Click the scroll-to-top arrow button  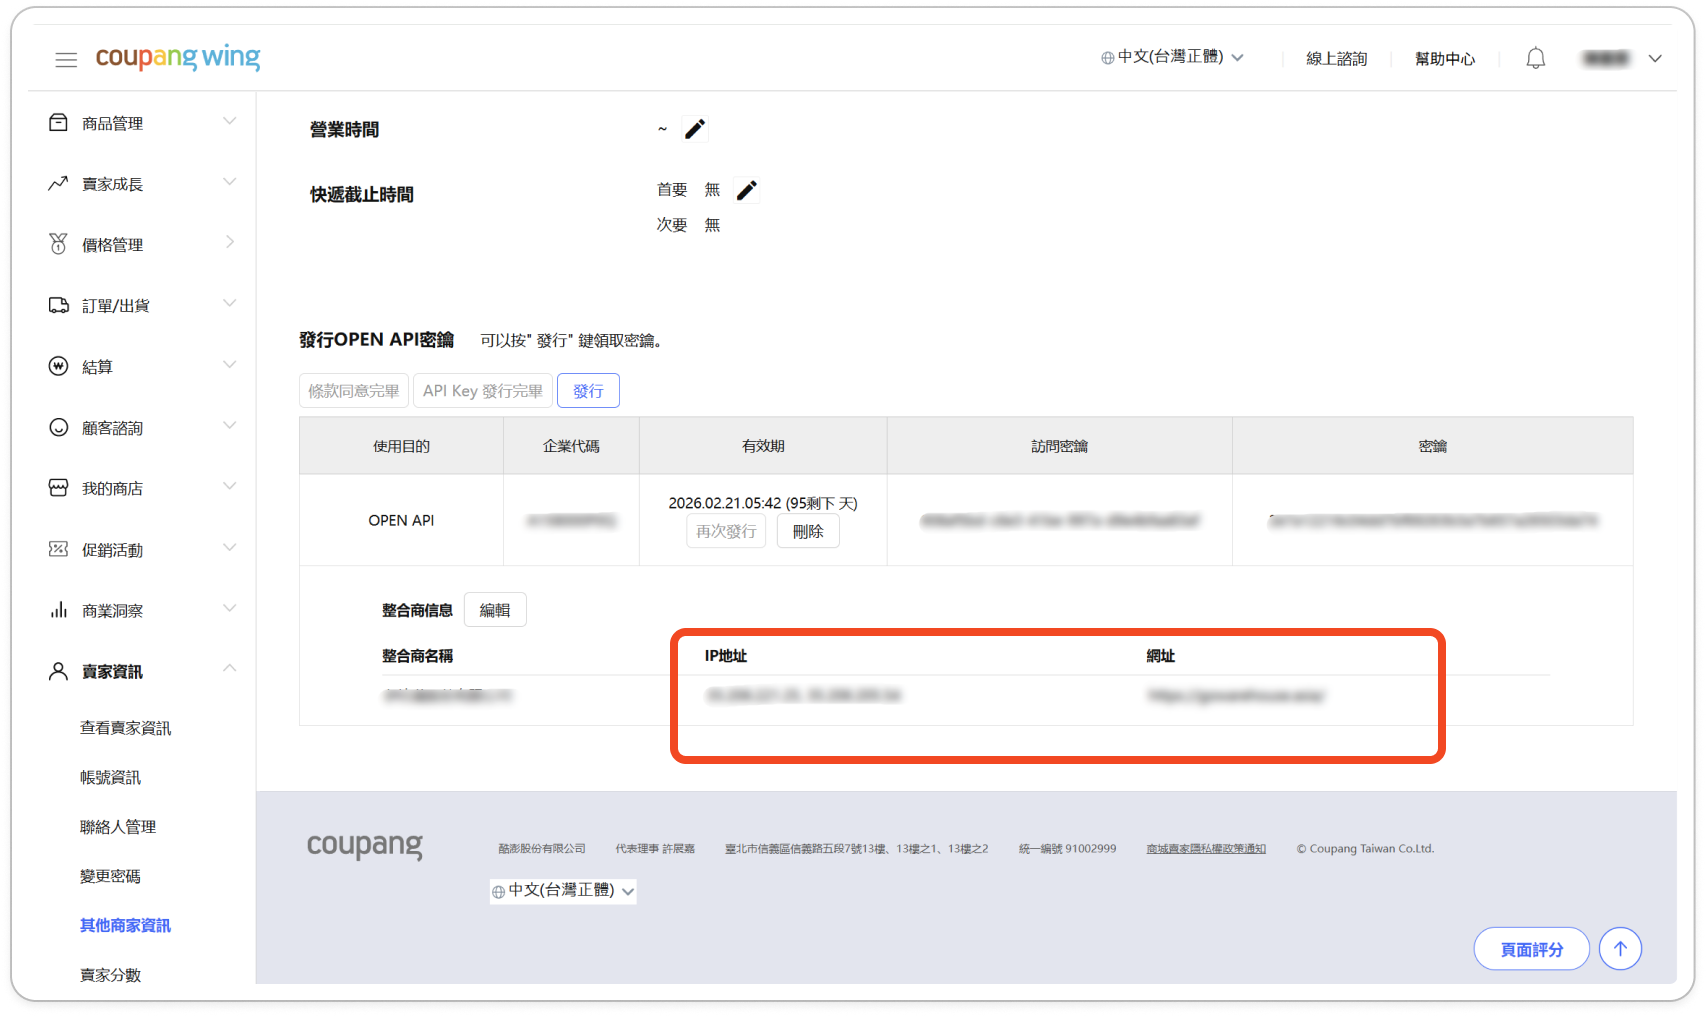click(x=1620, y=948)
